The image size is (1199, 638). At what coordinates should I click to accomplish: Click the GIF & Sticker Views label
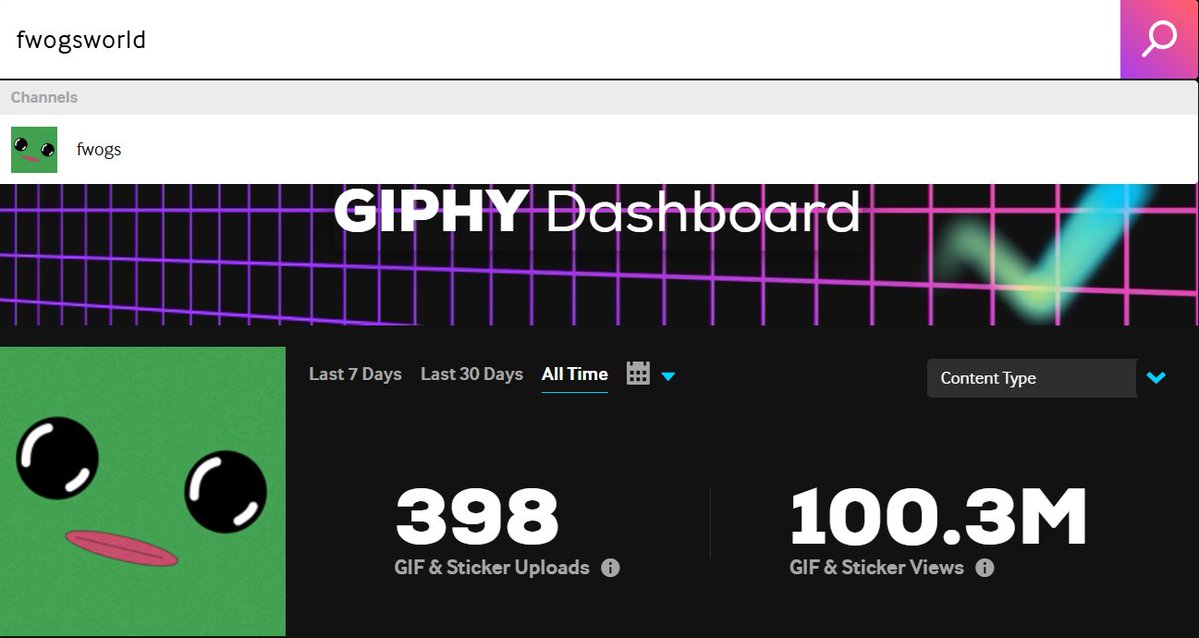tap(876, 568)
